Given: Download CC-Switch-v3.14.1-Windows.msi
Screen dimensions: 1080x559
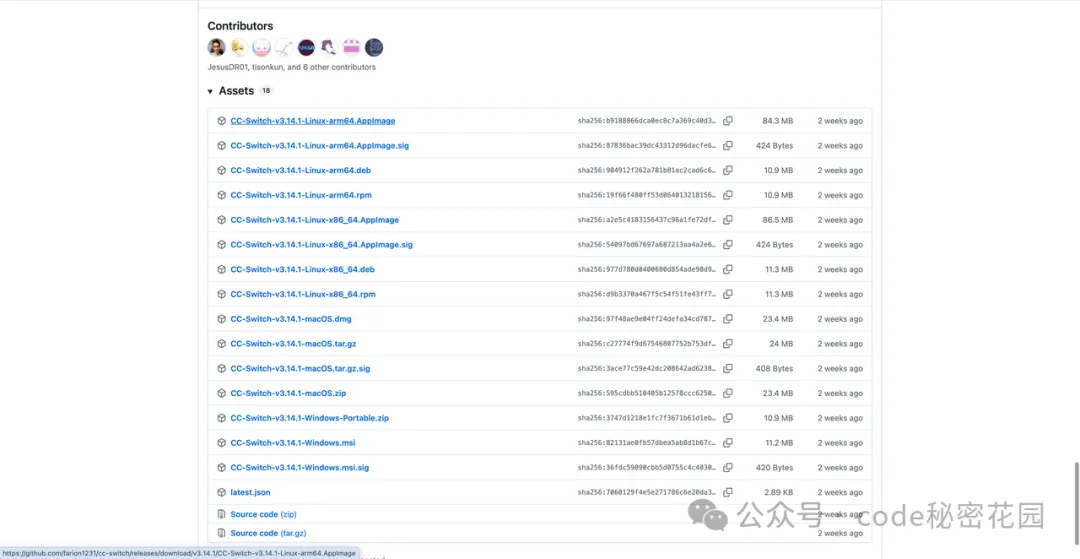Looking at the screenshot, I should coord(293,443).
